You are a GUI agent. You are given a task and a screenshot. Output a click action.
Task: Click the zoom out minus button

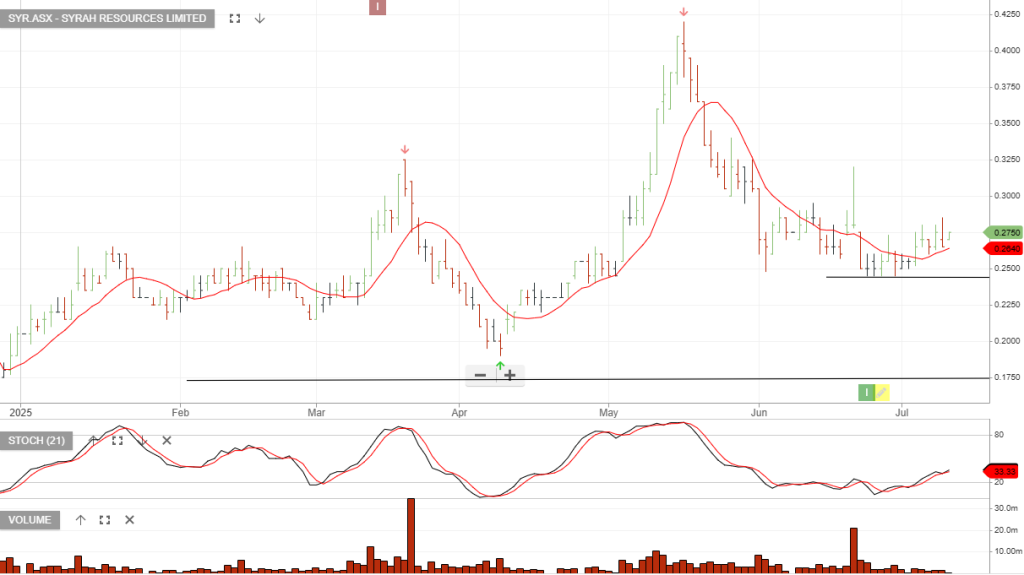[x=480, y=375]
